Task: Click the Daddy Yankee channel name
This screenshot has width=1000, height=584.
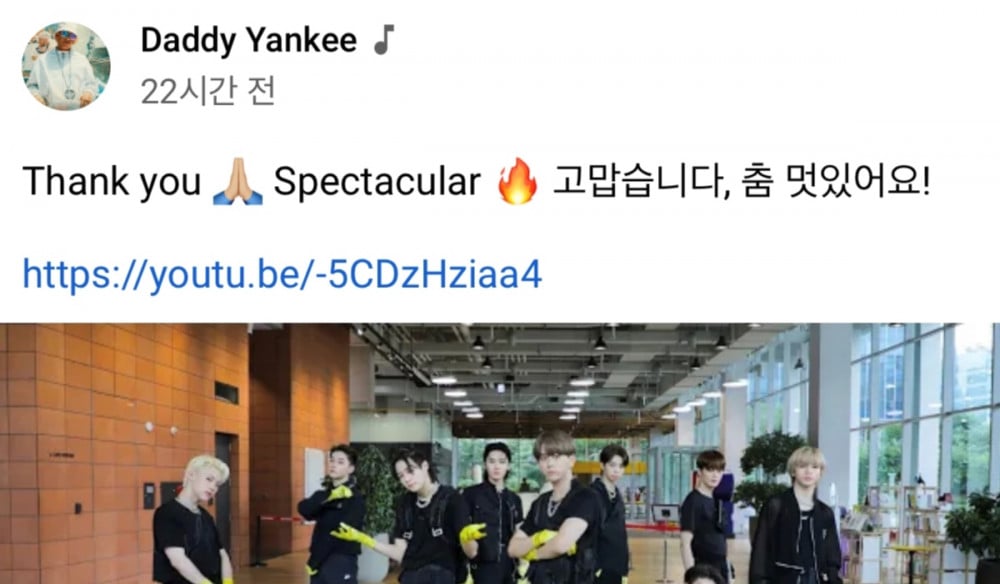Action: point(249,41)
